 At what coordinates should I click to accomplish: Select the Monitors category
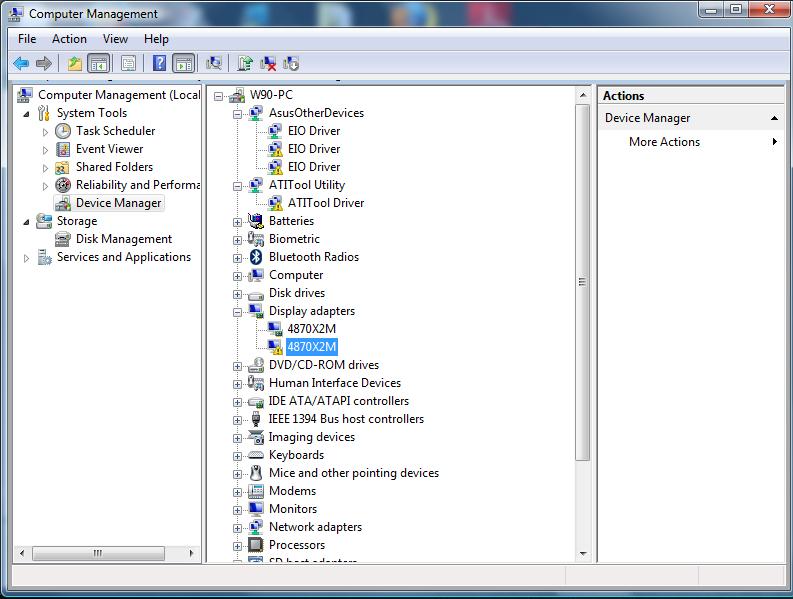coord(293,509)
